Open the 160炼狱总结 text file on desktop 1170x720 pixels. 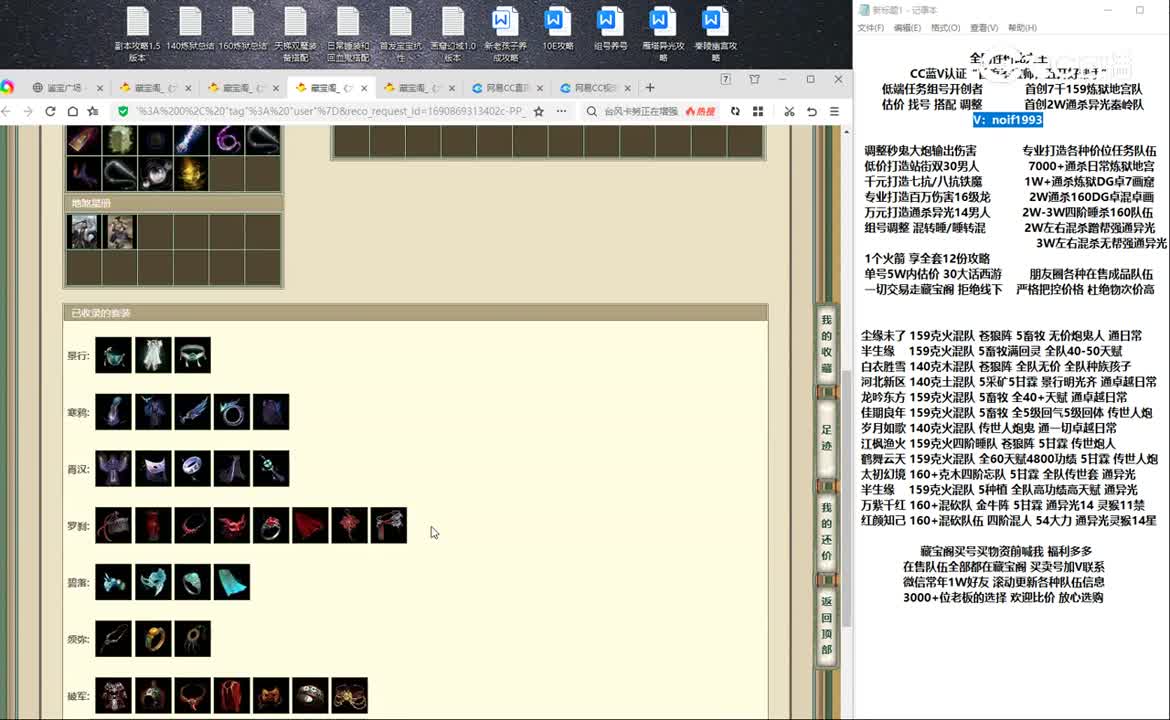pyautogui.click(x=243, y=28)
